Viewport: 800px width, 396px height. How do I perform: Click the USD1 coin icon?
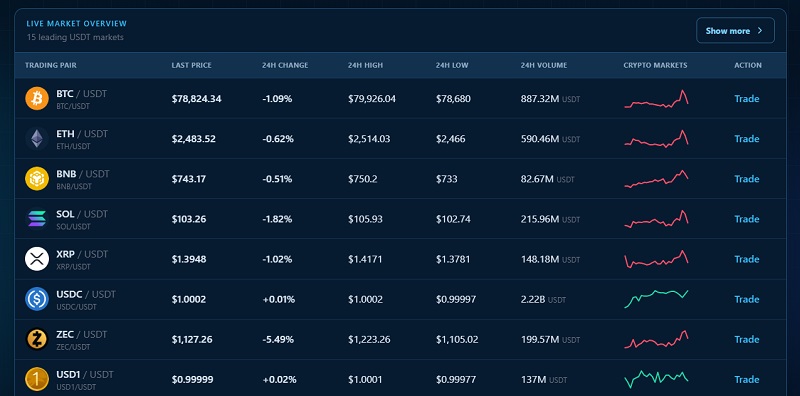pyautogui.click(x=37, y=380)
